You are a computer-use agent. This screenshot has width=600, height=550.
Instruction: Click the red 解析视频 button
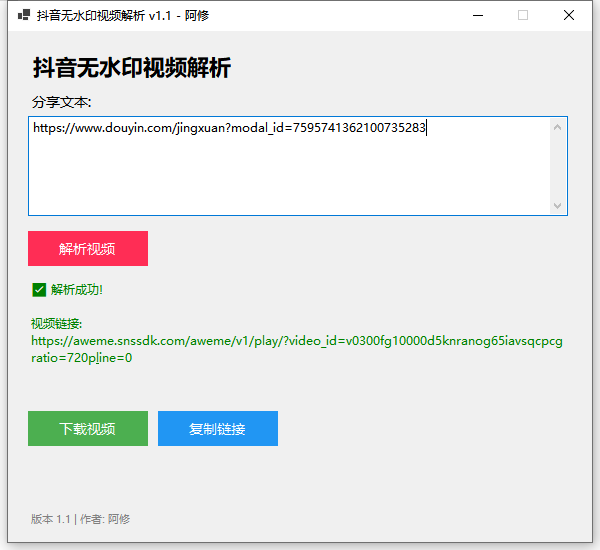88,248
